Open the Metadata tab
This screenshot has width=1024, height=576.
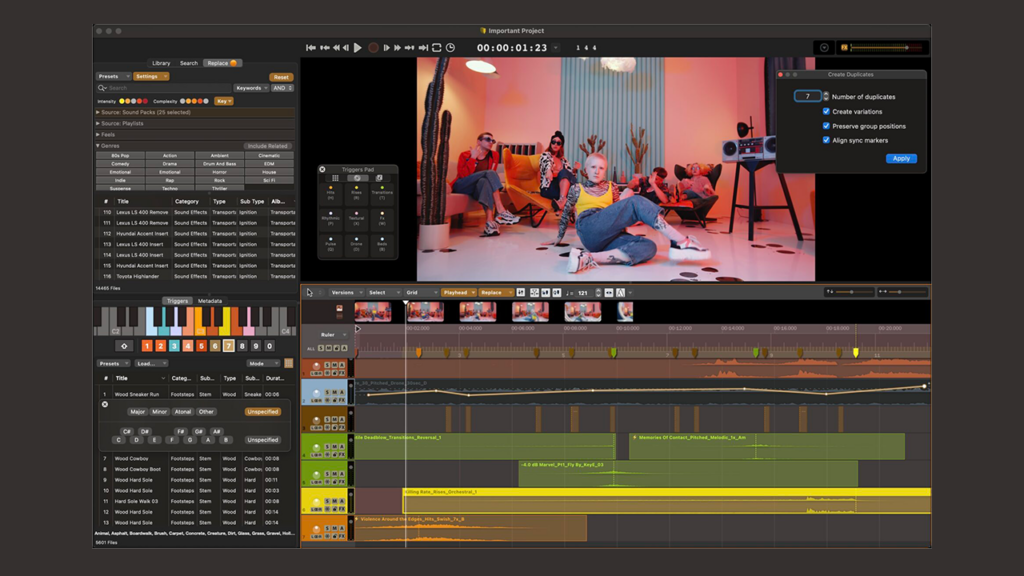210,301
